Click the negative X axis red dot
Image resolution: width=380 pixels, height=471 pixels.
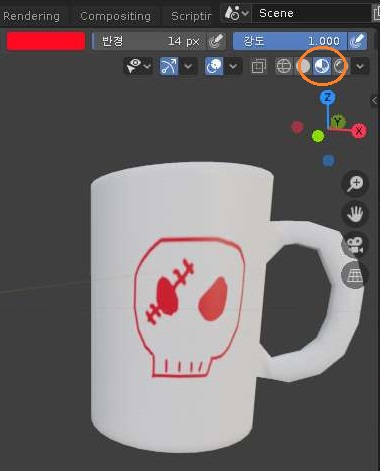(x=297, y=127)
